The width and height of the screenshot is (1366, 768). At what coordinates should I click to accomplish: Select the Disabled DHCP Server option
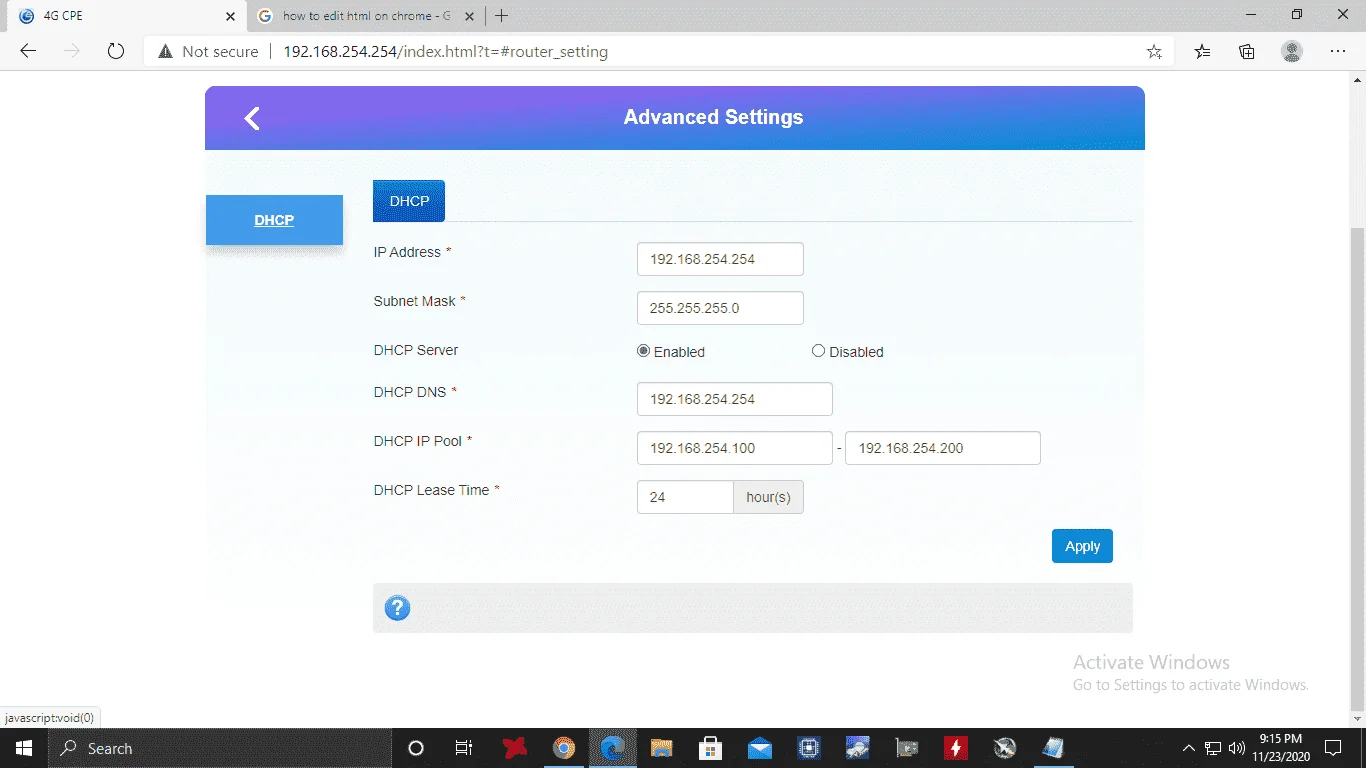(818, 351)
